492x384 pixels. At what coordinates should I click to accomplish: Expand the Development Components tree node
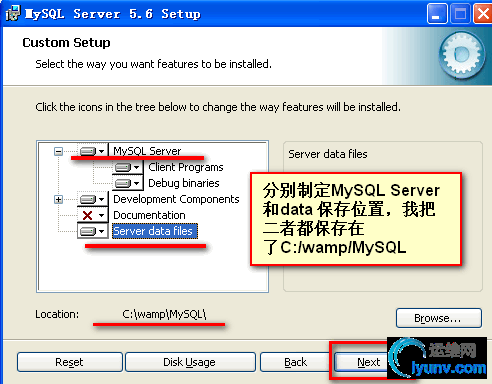[58, 199]
